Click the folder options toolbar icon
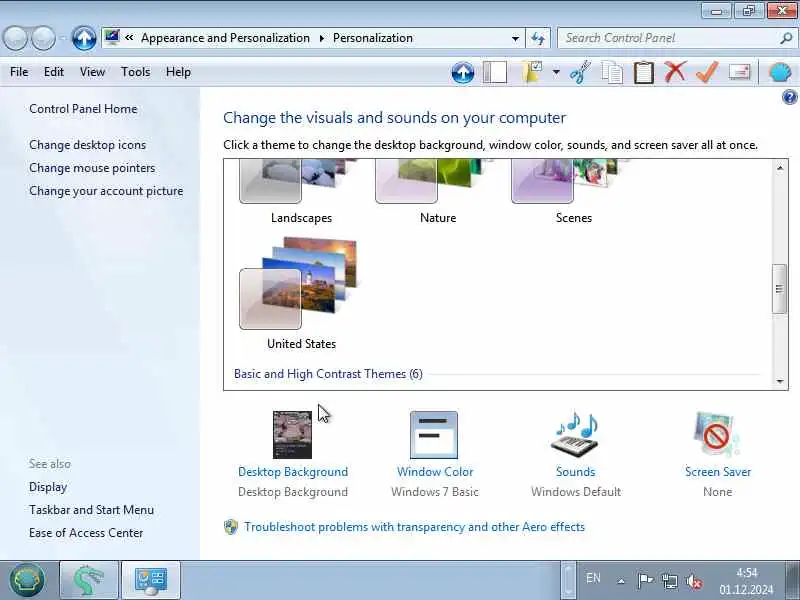The height and width of the screenshot is (600, 800). click(x=532, y=72)
